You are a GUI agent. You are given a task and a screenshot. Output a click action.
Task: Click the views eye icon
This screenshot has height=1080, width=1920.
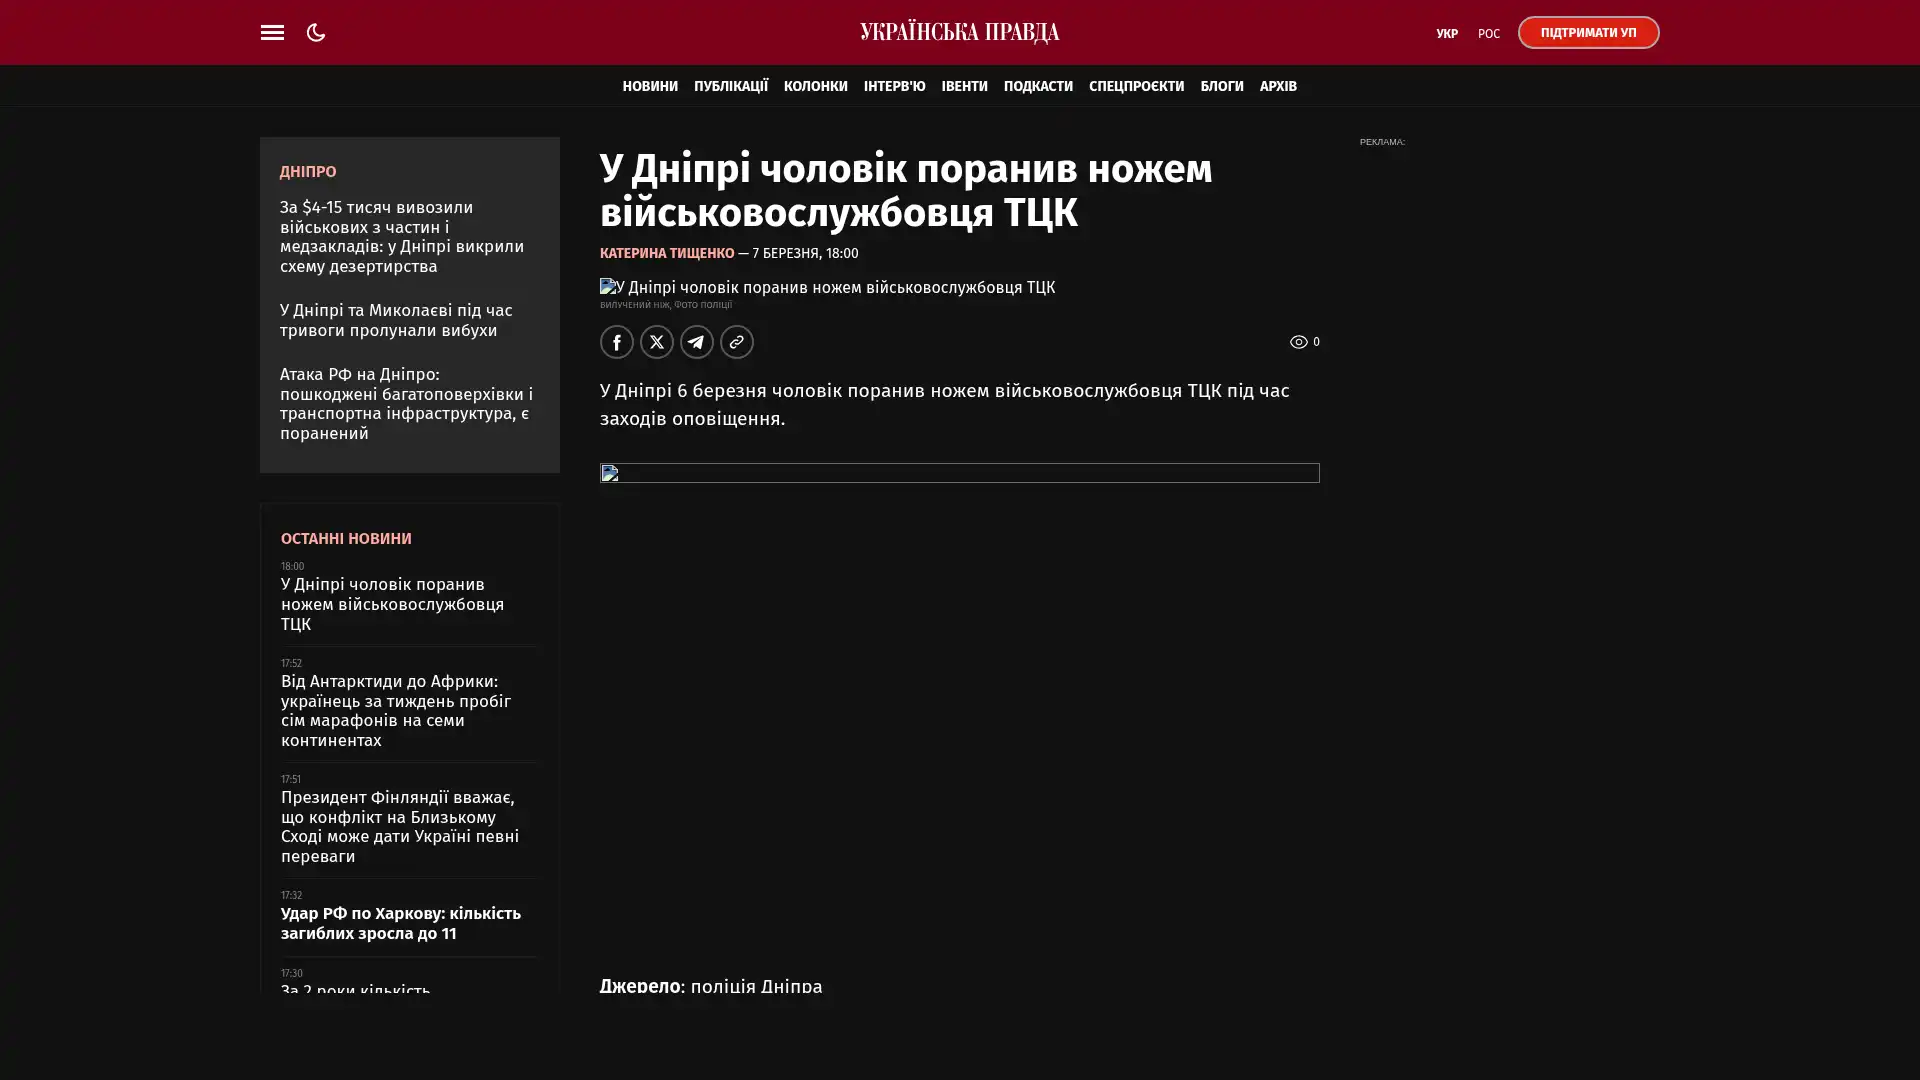[x=1298, y=342]
